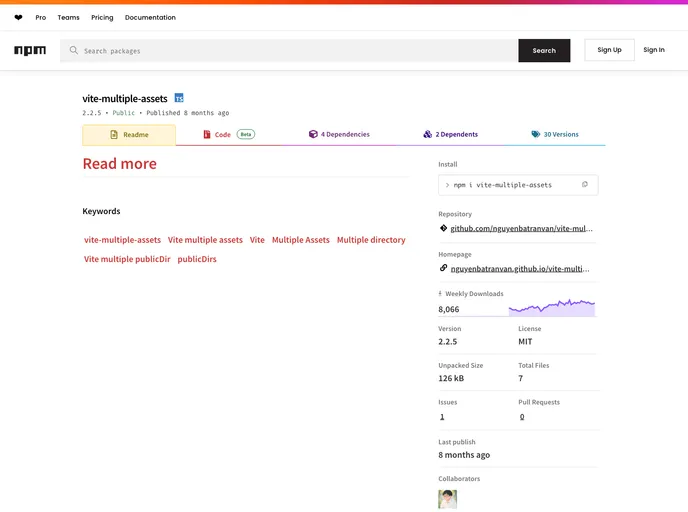
Task: Open the Pro menu item
Action: 41,18
